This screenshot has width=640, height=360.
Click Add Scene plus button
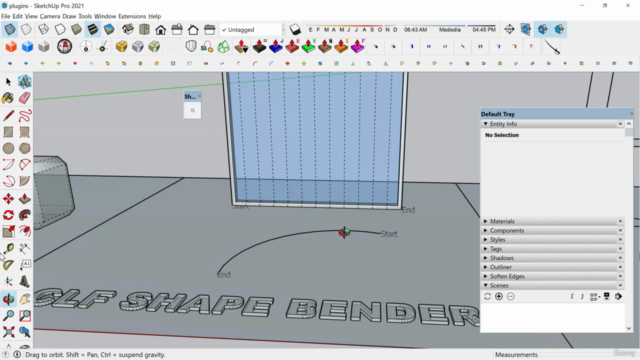click(499, 296)
